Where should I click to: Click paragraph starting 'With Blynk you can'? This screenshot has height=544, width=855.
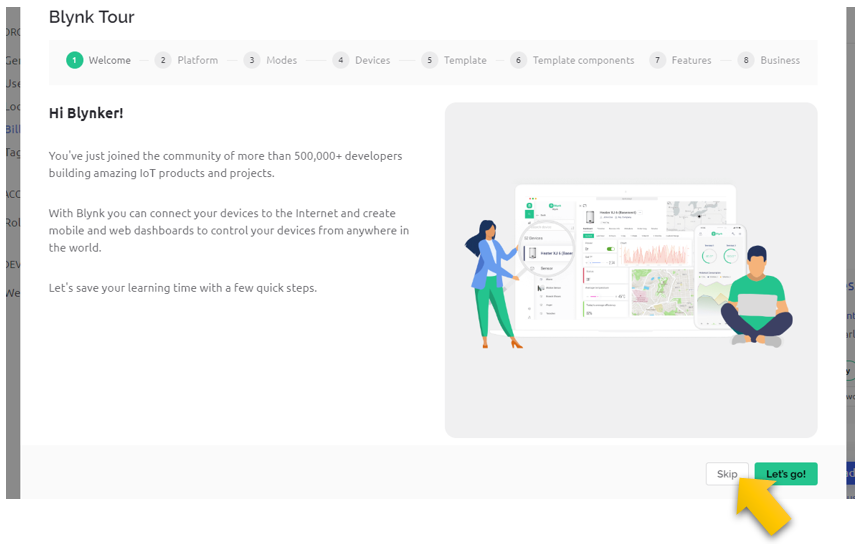pyautogui.click(x=228, y=230)
